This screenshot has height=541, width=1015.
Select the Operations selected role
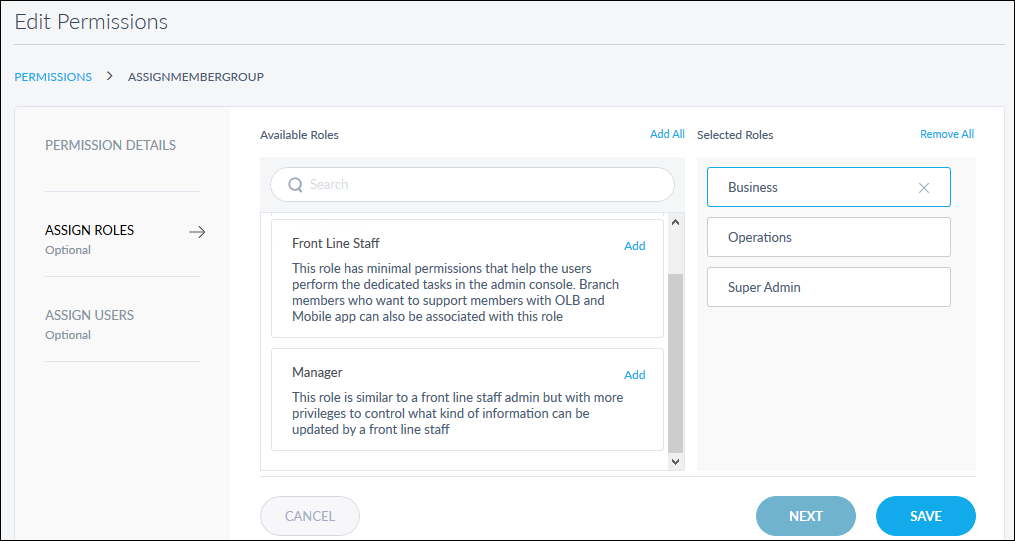pyautogui.click(x=829, y=237)
